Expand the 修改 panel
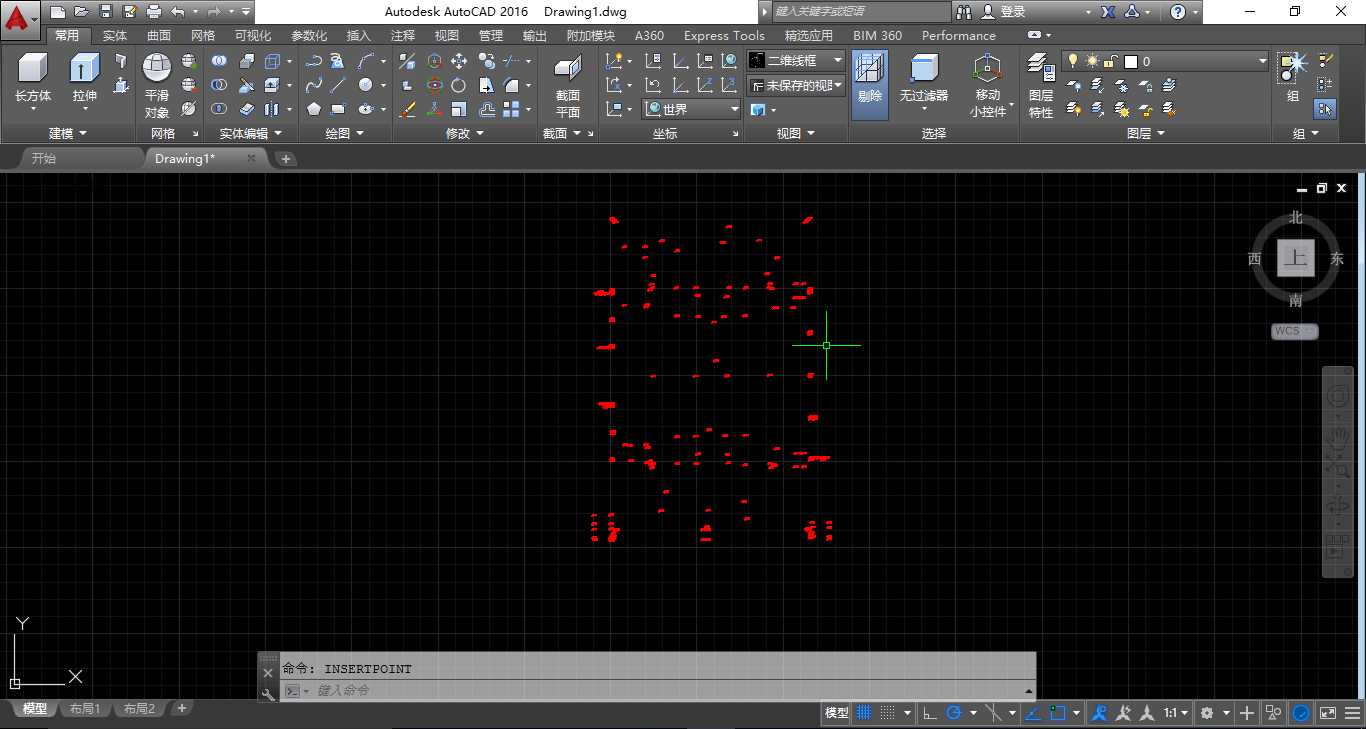Viewport: 1366px width, 729px height. (x=465, y=133)
